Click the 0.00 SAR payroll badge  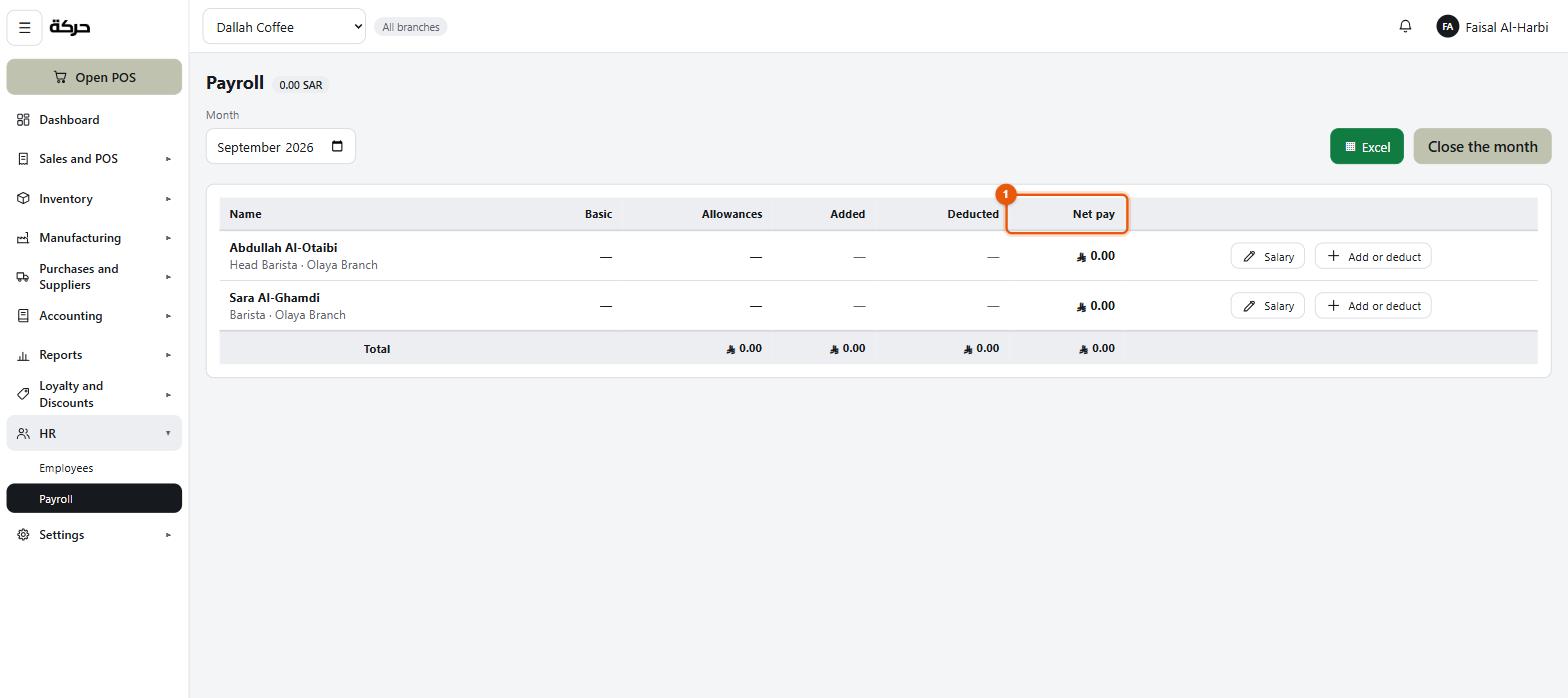[301, 85]
